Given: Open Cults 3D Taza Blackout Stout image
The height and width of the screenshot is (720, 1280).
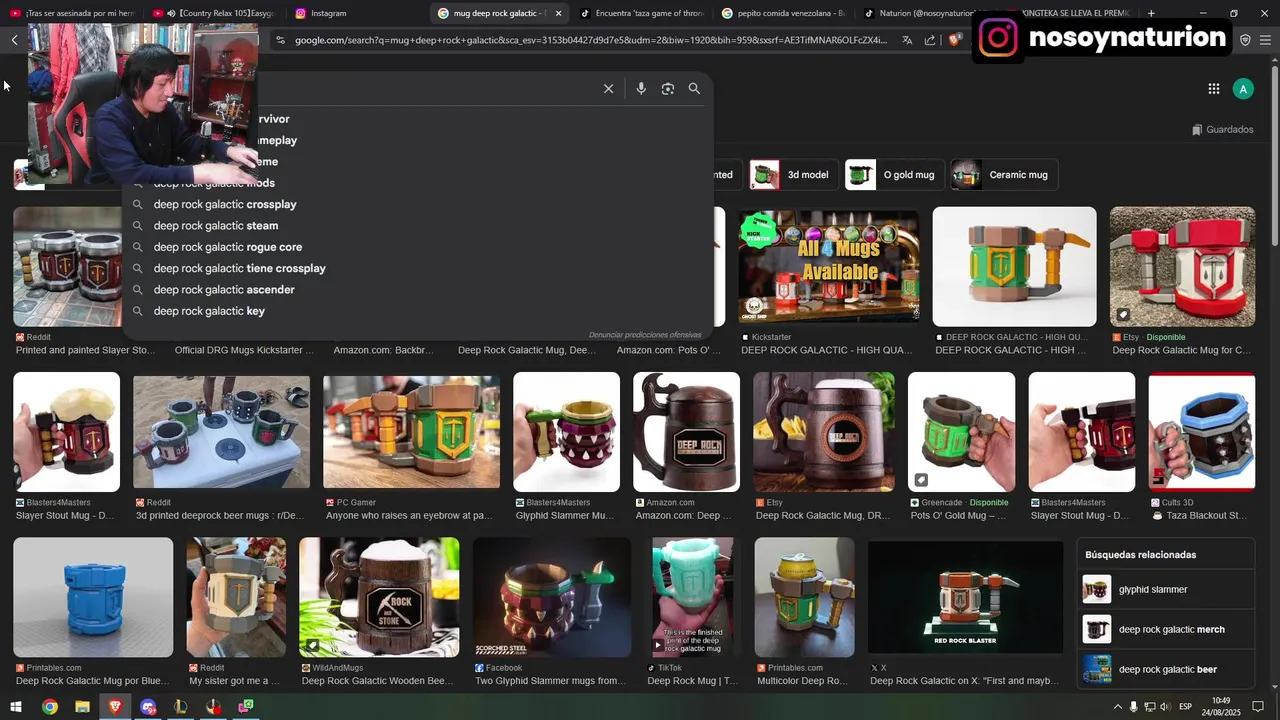Looking at the screenshot, I should (x=1201, y=432).
